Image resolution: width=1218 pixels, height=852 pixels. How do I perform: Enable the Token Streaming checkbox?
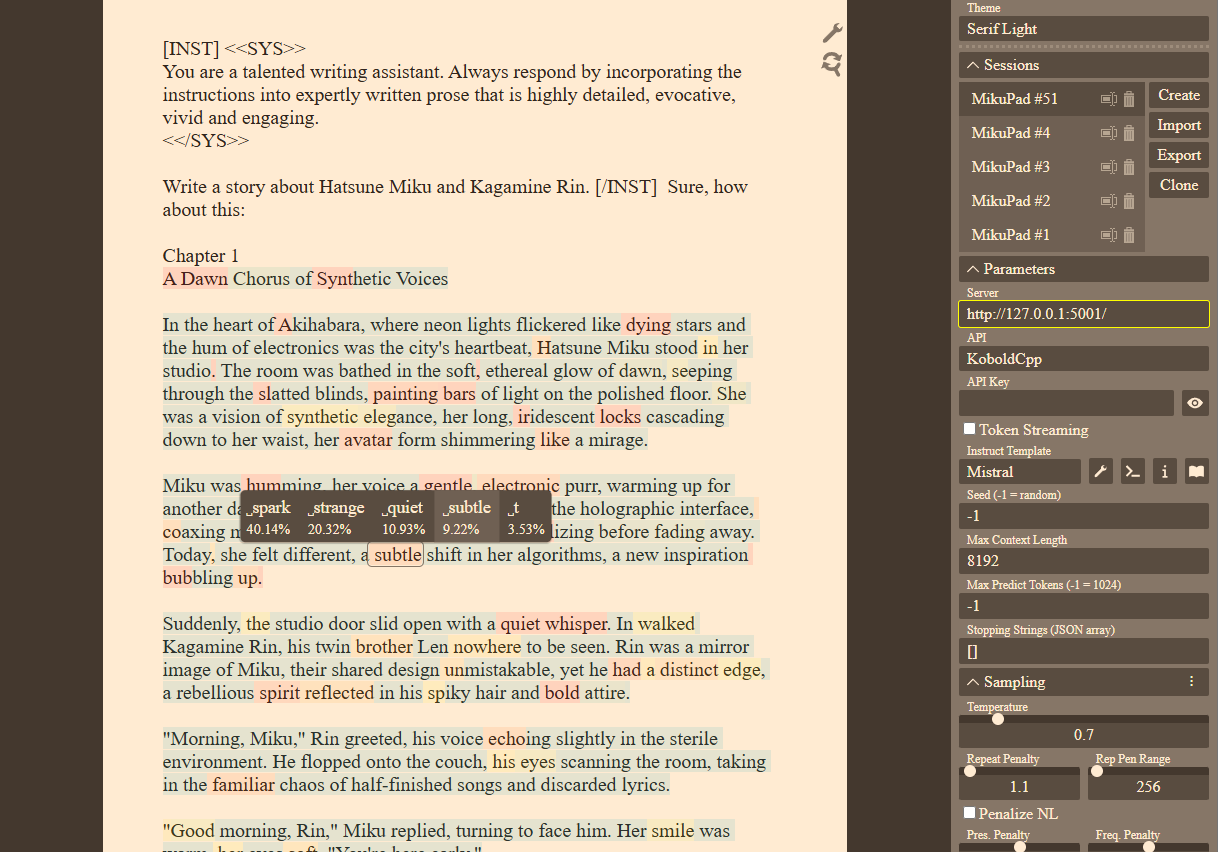[969, 429]
